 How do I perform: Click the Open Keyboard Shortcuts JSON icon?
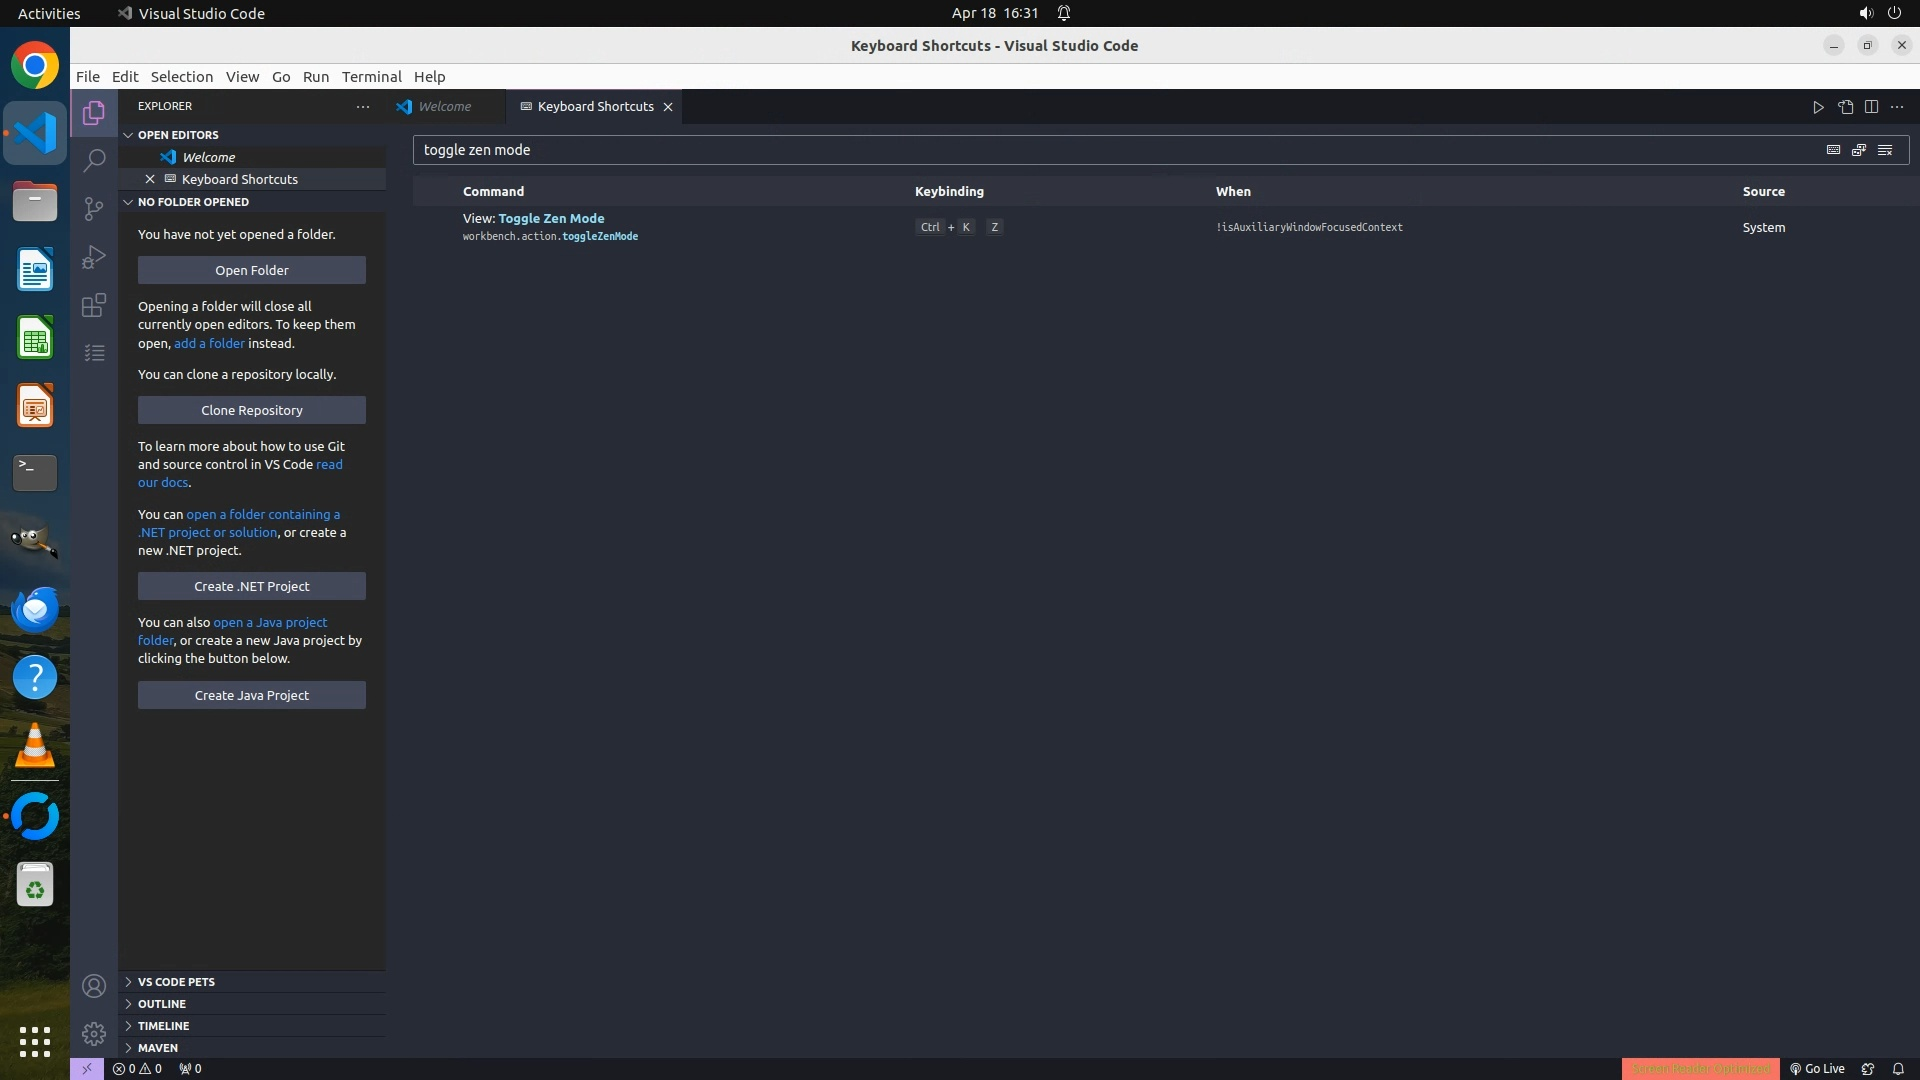[1845, 107]
